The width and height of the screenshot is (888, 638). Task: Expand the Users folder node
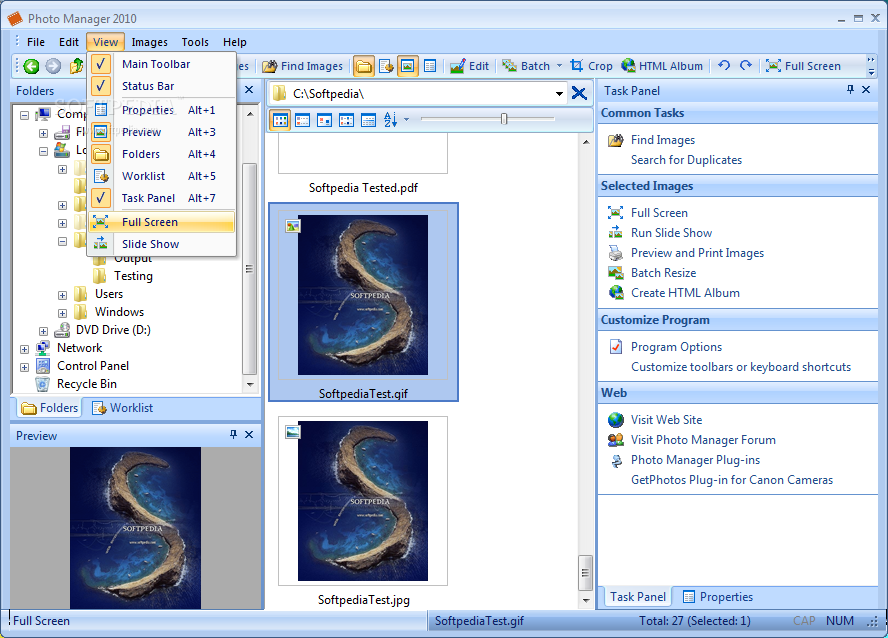pyautogui.click(x=62, y=295)
